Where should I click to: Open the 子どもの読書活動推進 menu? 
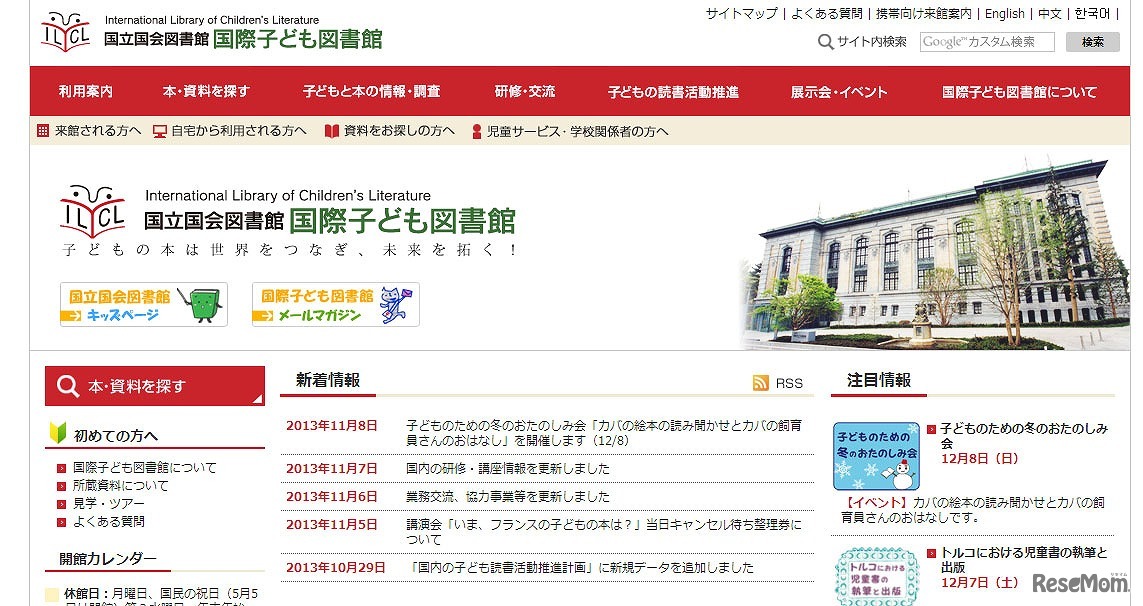pyautogui.click(x=674, y=92)
